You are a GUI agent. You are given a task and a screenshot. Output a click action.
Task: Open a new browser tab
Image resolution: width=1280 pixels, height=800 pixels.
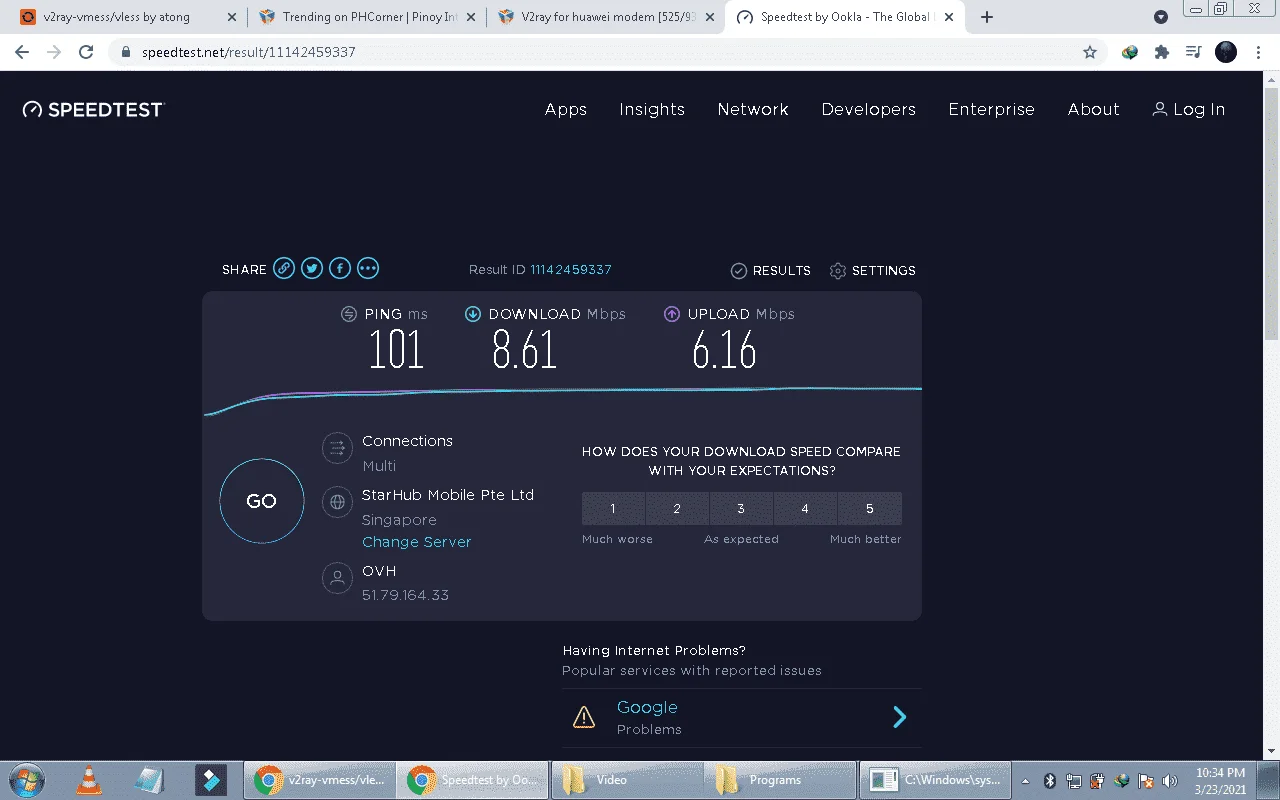tap(987, 17)
